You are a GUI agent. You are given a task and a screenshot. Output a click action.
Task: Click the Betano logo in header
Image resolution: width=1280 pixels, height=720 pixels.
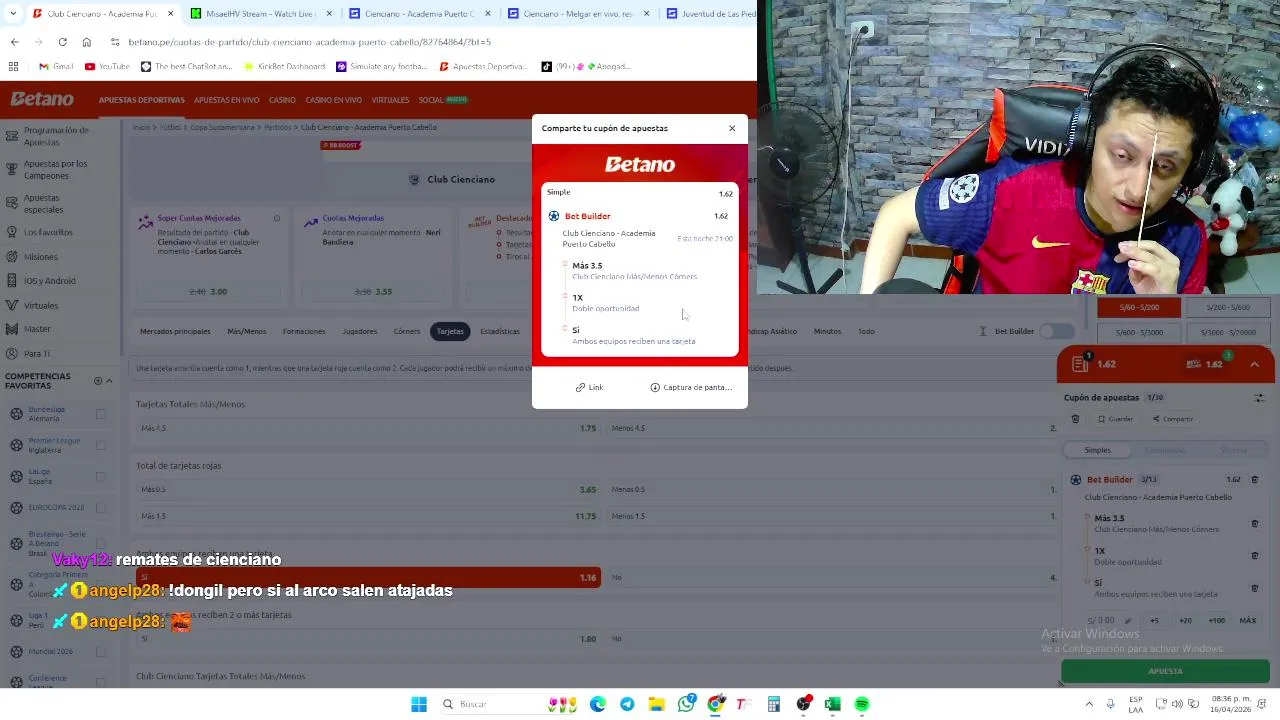[42, 99]
